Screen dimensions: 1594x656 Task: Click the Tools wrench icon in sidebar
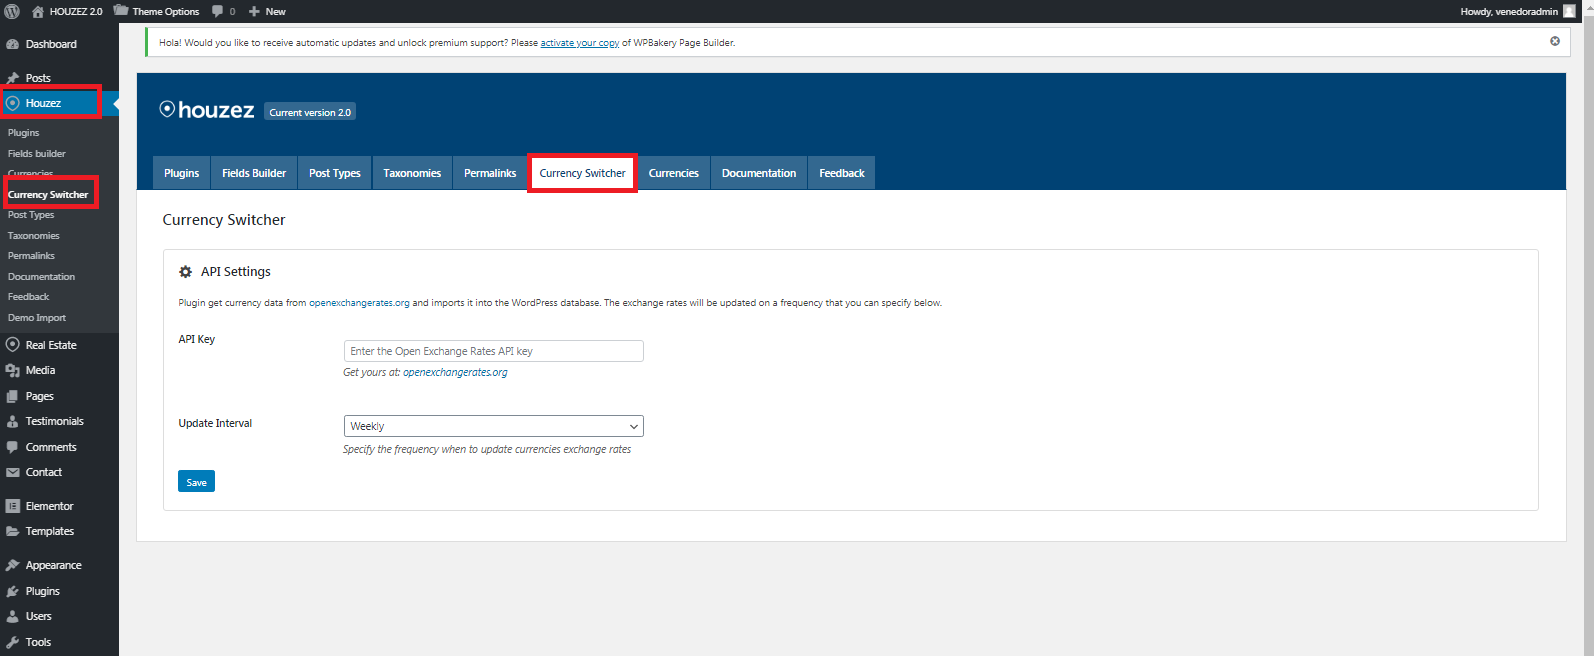pyautogui.click(x=13, y=642)
